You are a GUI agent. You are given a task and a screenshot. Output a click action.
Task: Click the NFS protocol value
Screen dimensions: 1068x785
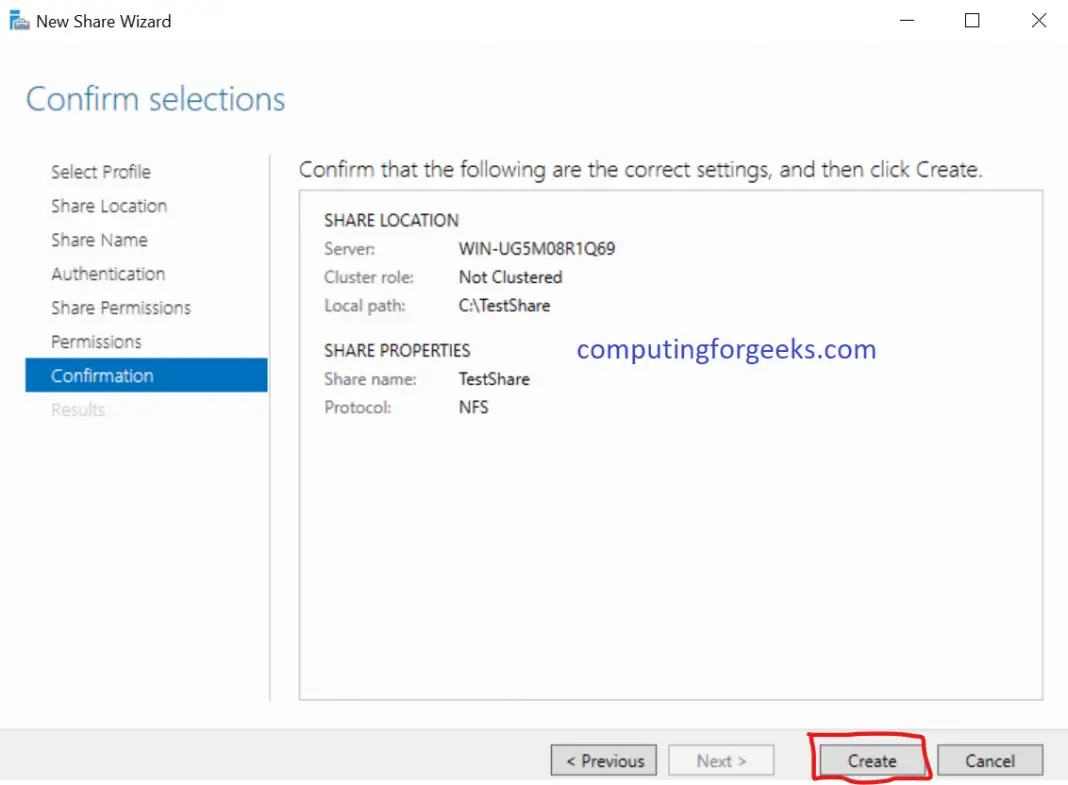[x=473, y=407]
